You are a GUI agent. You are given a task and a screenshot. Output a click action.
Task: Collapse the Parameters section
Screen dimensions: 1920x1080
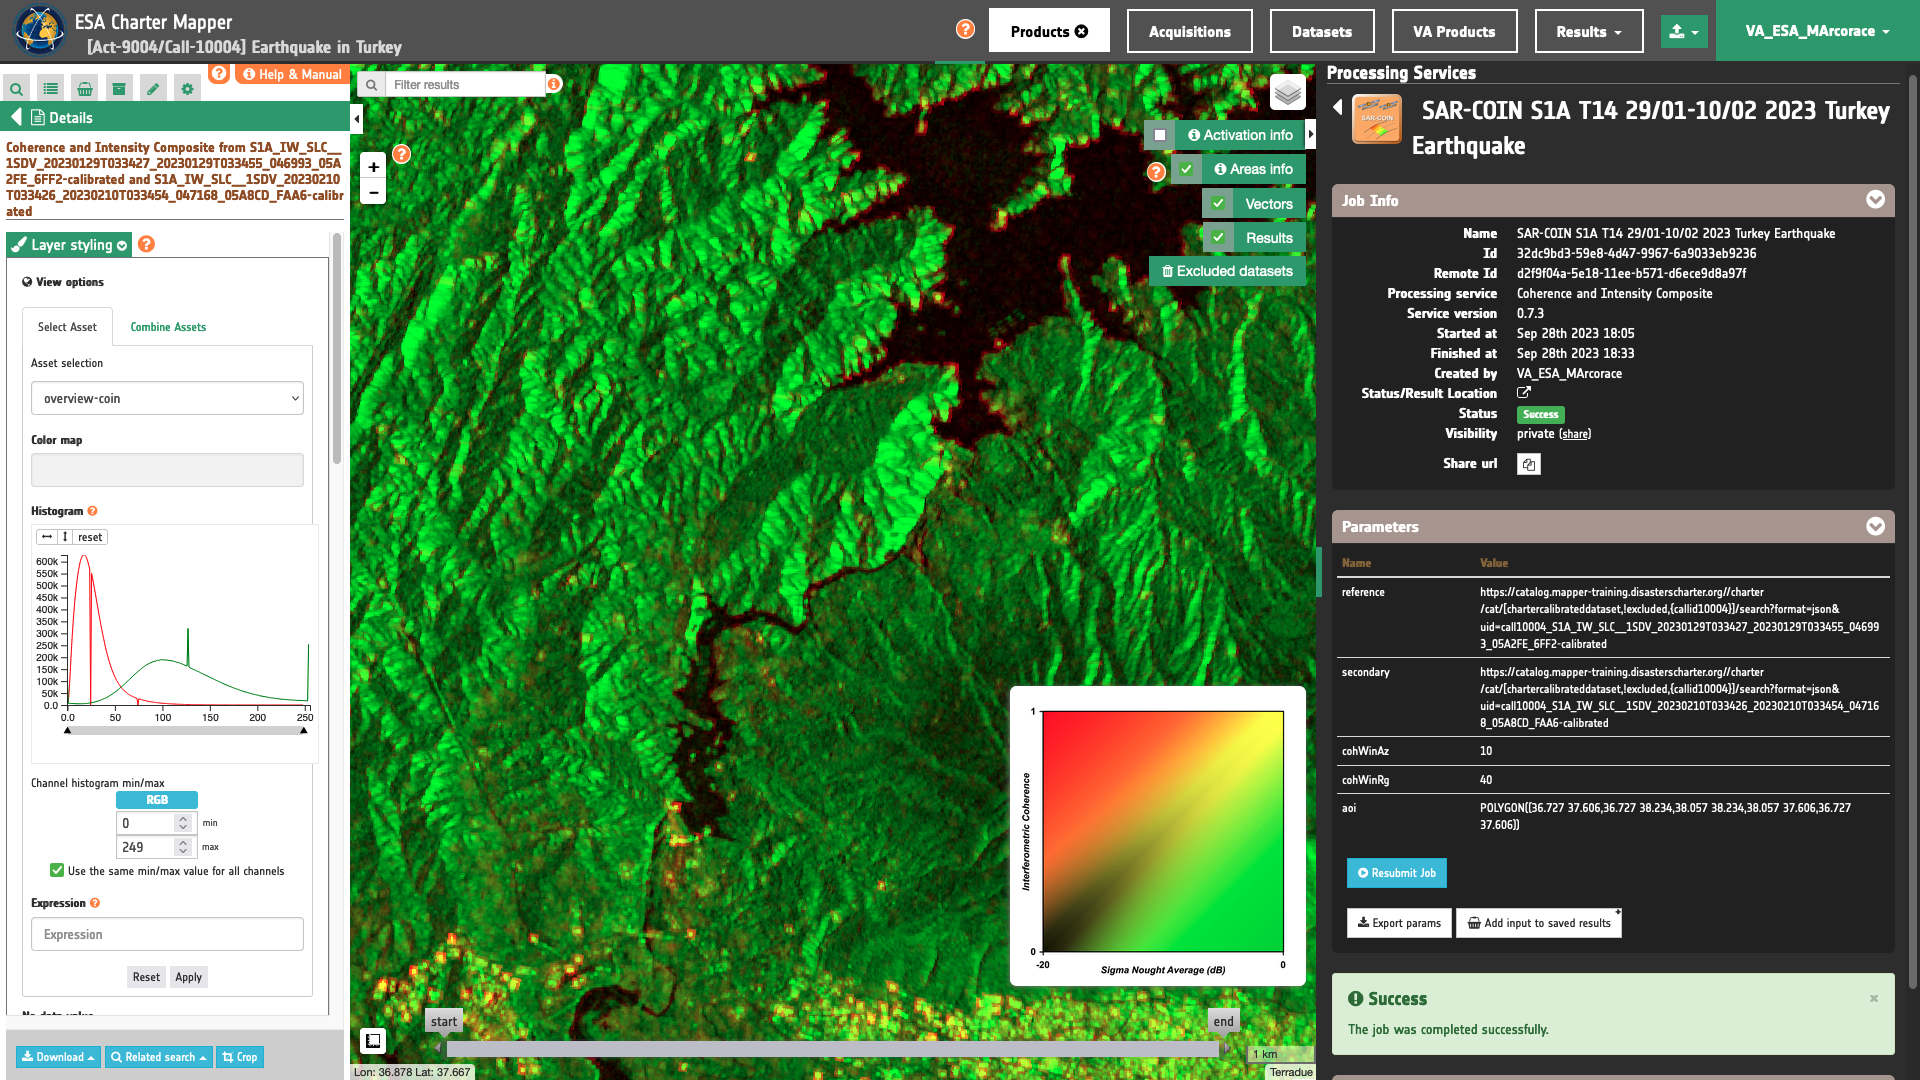tap(1875, 527)
